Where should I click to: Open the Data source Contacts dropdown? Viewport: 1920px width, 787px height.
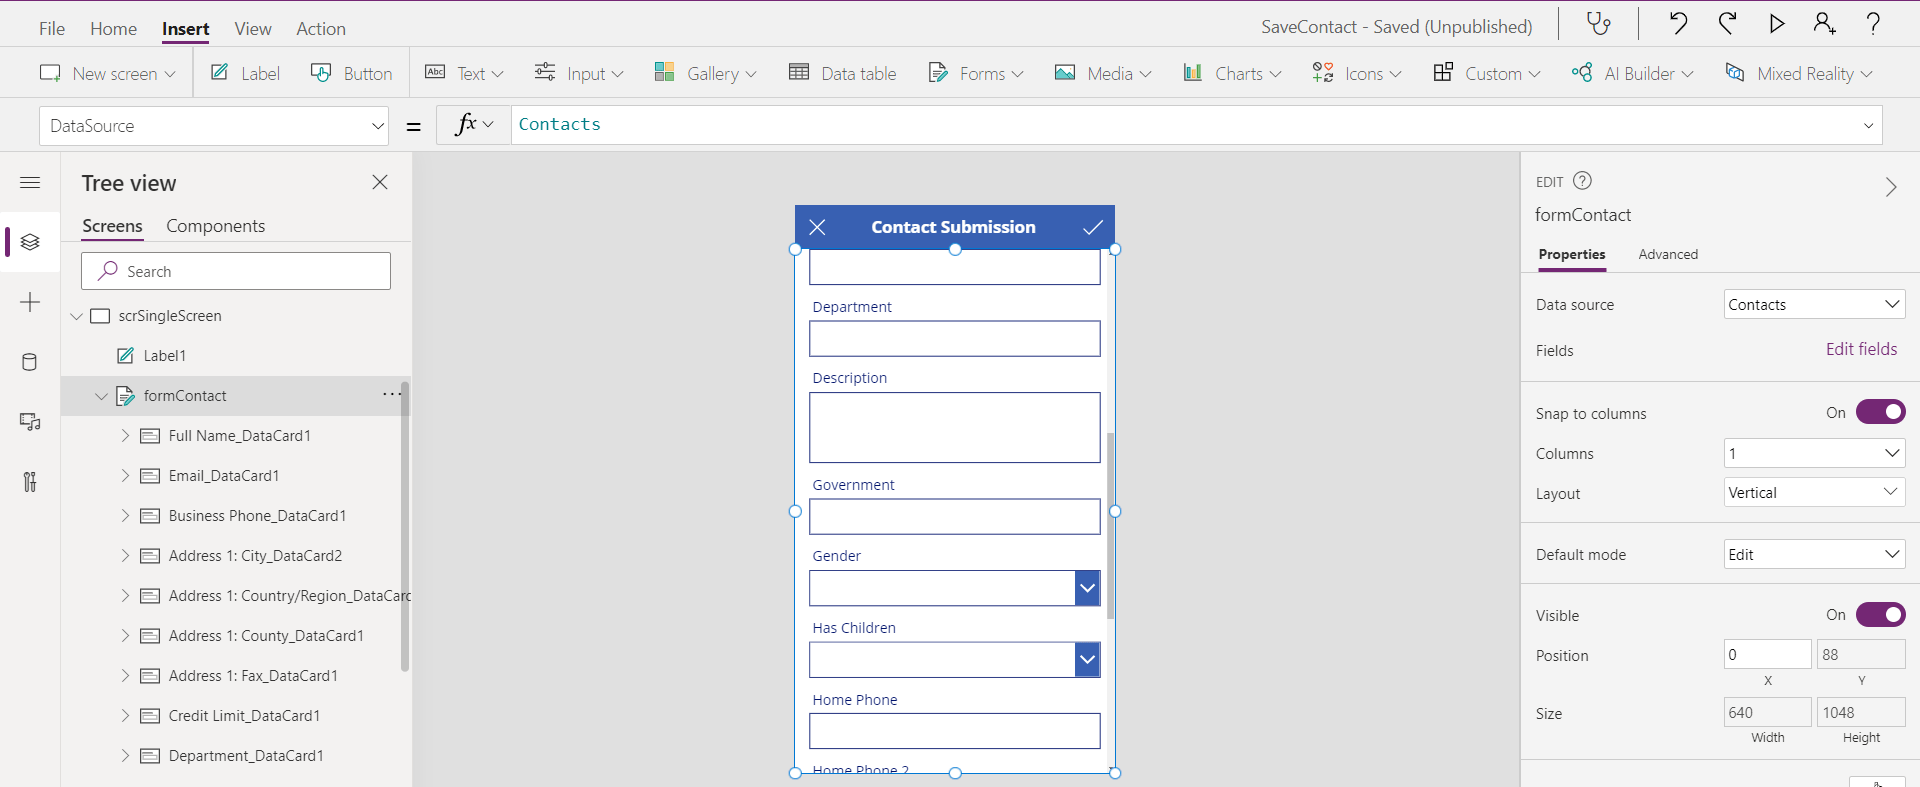[x=1814, y=304]
